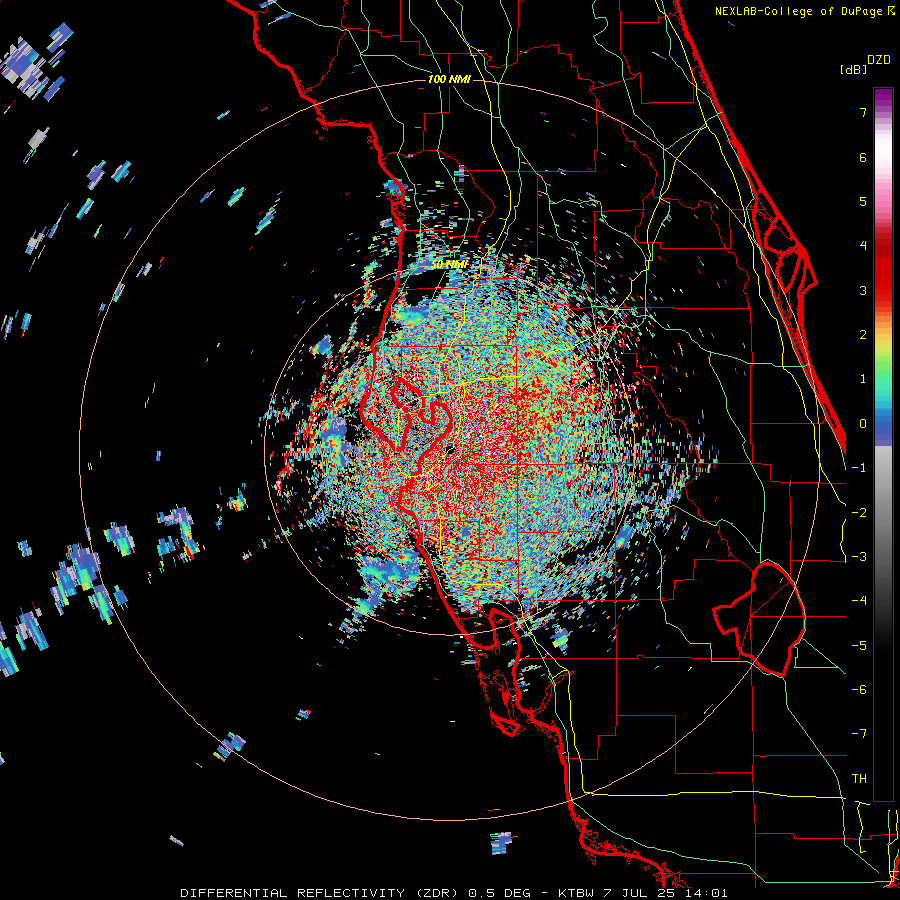Click the KTBW station identifier
Viewport: 900px width, 900px height.
pos(577,893)
